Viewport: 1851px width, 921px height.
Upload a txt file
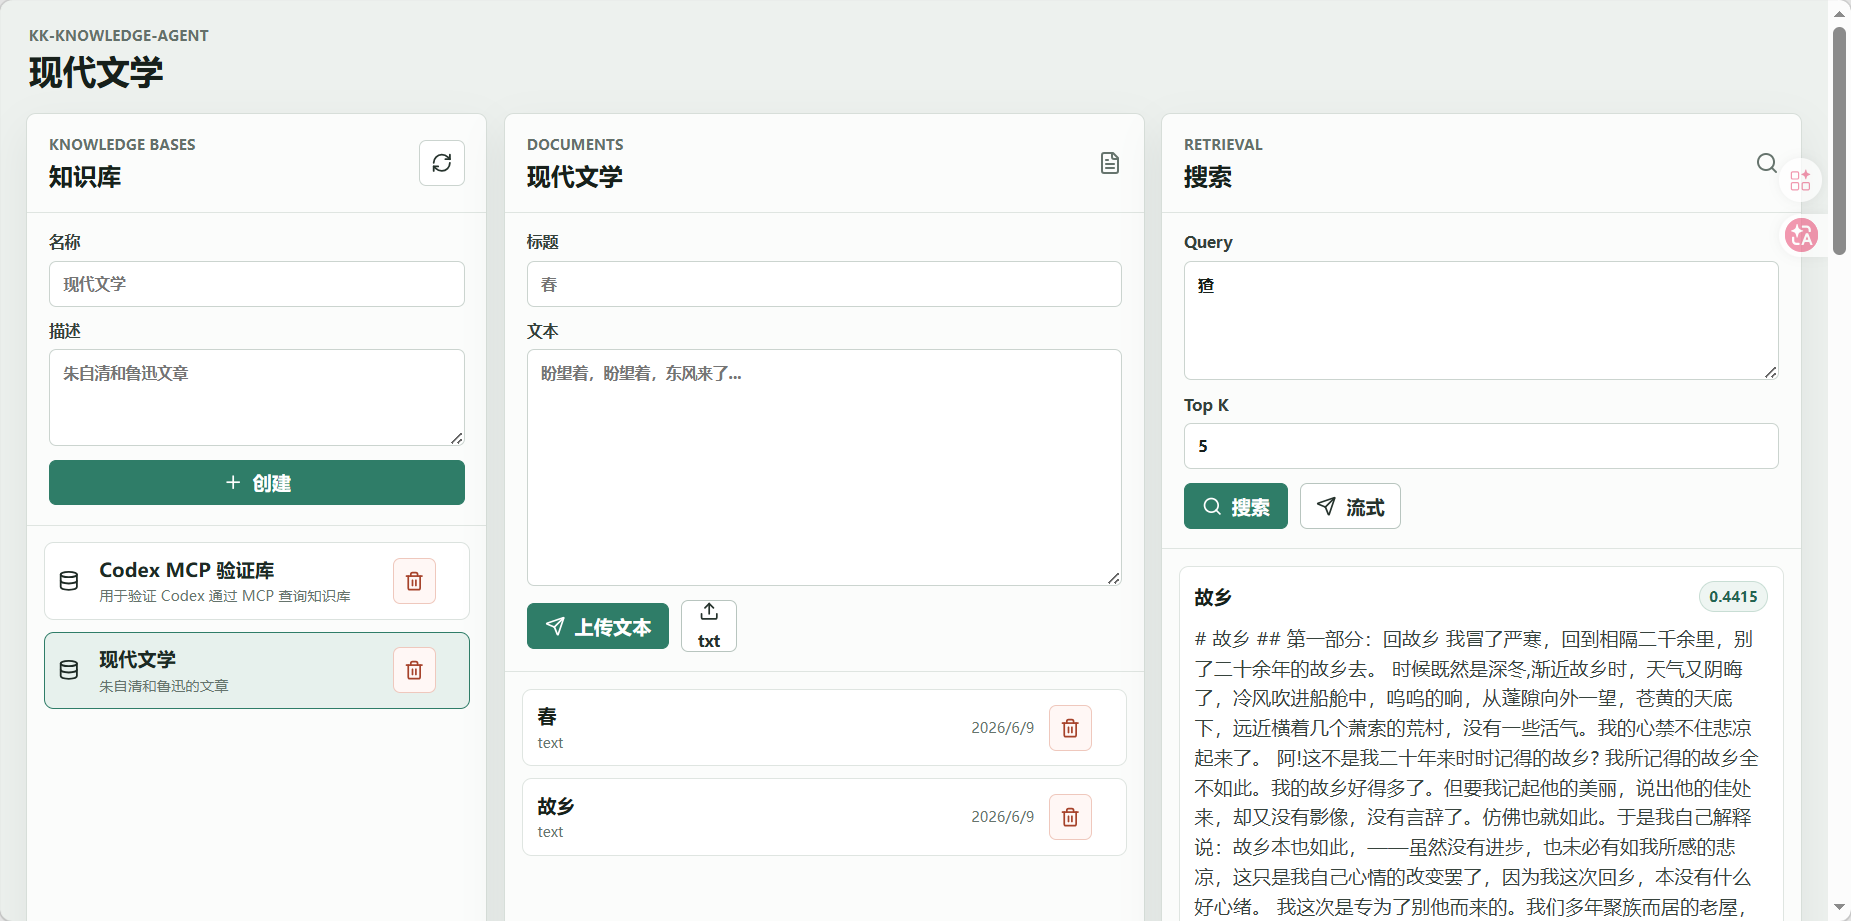point(709,626)
